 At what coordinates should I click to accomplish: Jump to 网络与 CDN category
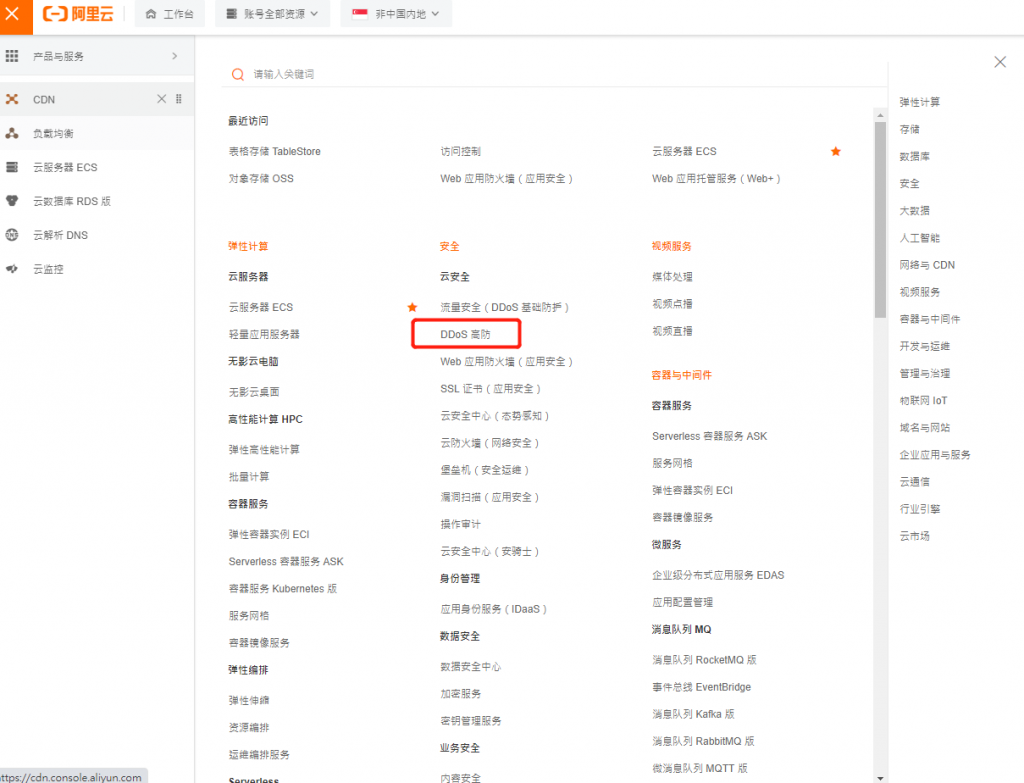927,264
